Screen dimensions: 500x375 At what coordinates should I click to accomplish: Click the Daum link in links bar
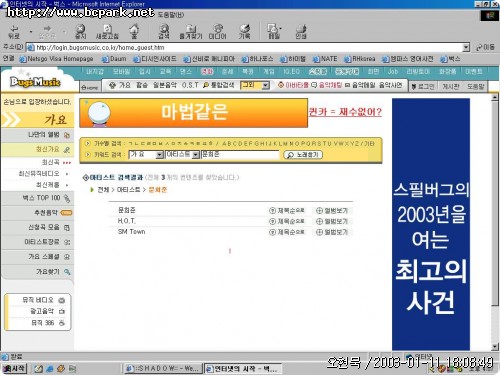114,59
